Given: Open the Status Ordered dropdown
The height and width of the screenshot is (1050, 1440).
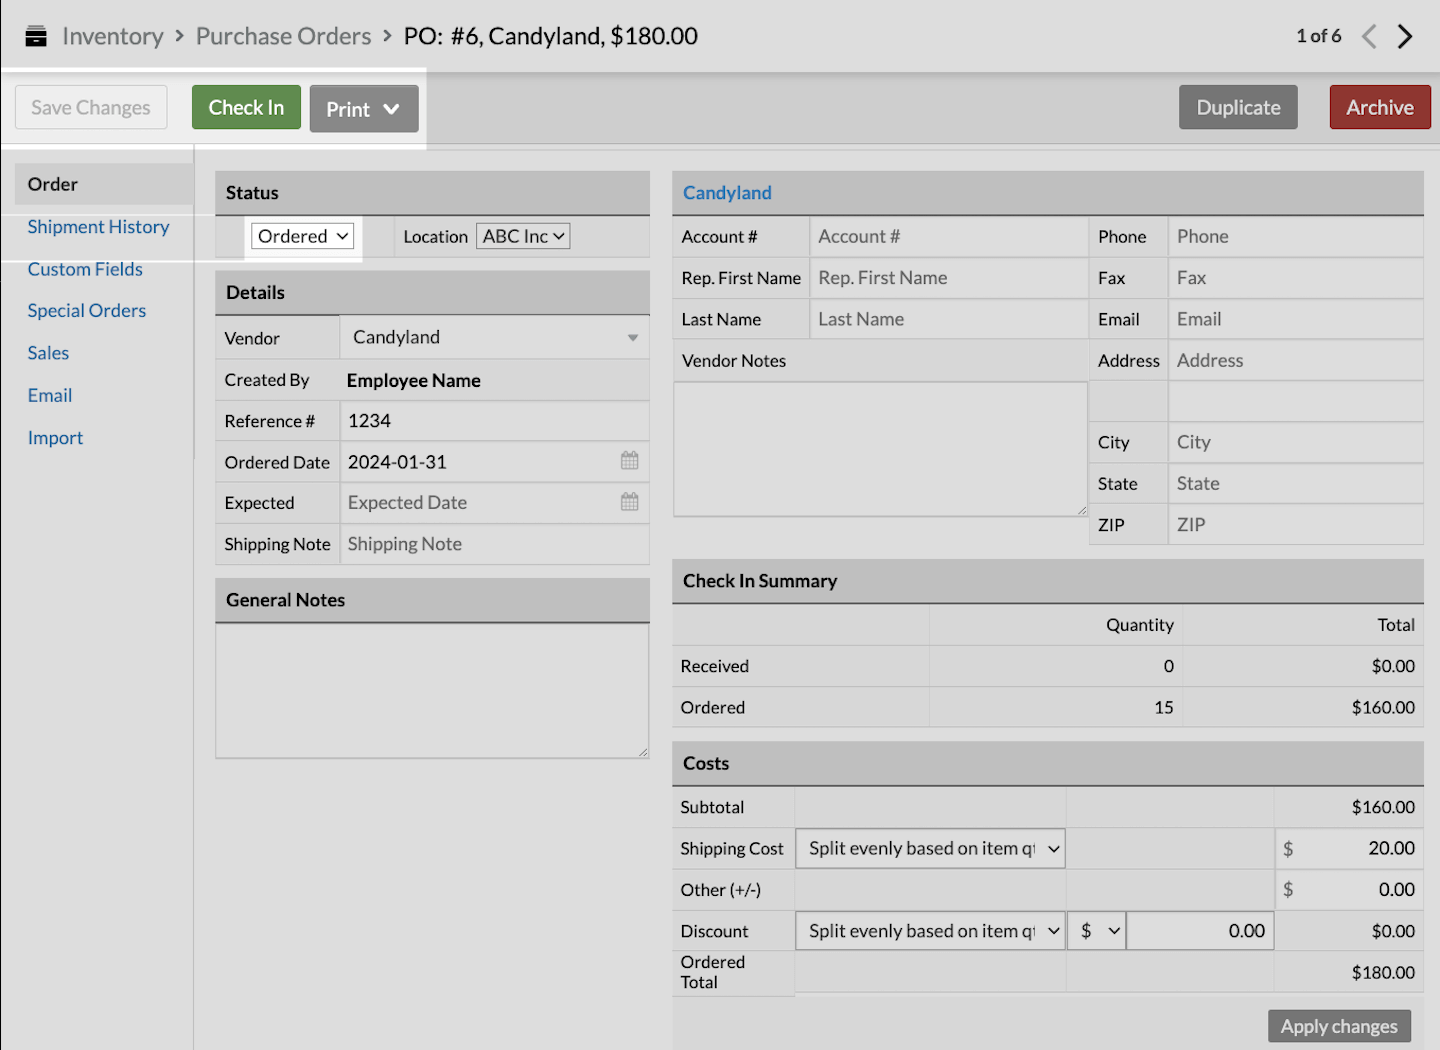Looking at the screenshot, I should [x=302, y=236].
